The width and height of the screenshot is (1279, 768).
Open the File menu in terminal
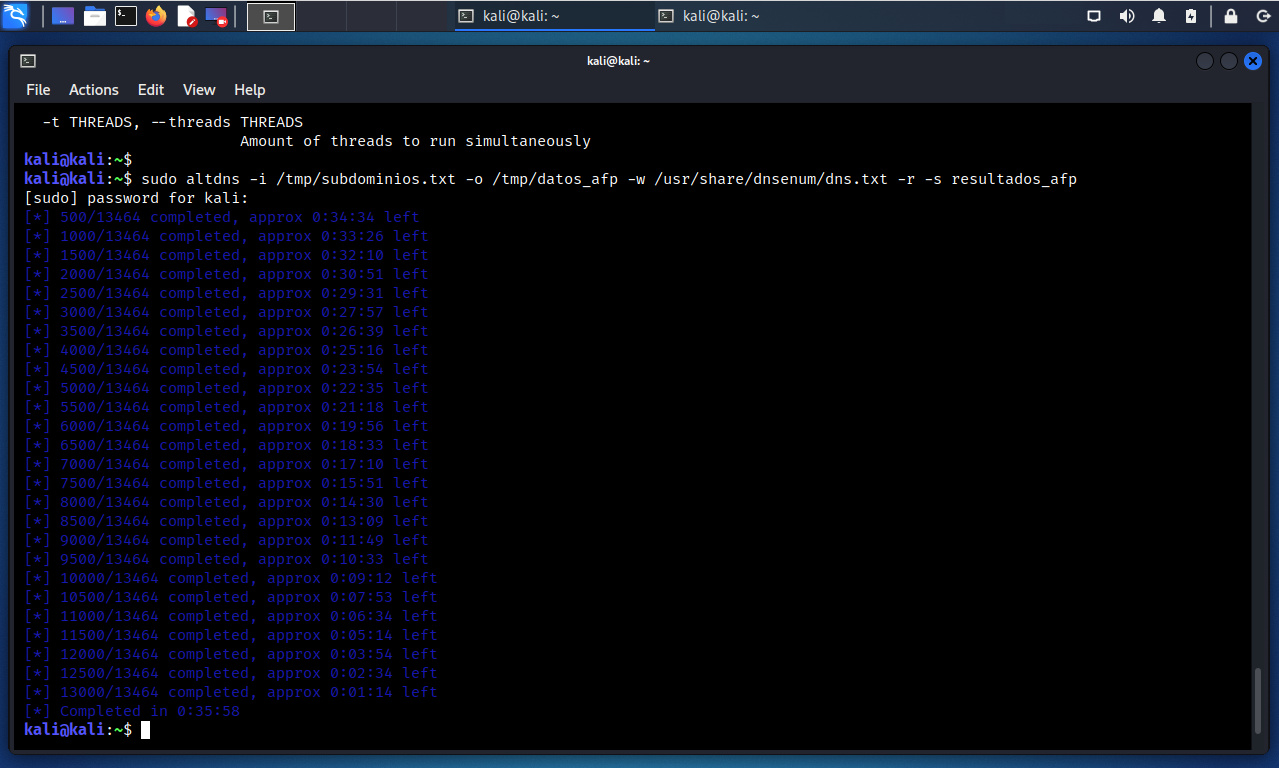(x=38, y=90)
